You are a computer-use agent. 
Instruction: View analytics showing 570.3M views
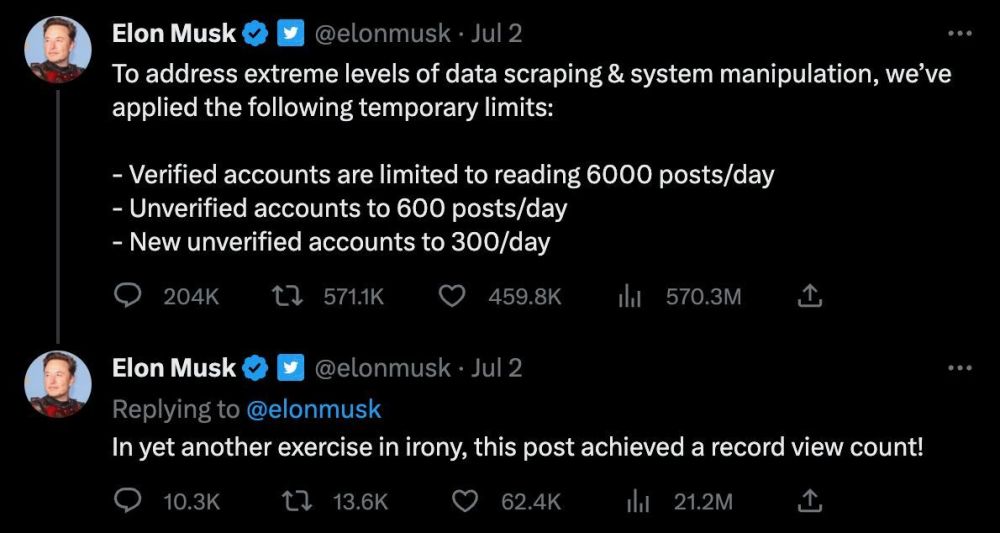629,296
